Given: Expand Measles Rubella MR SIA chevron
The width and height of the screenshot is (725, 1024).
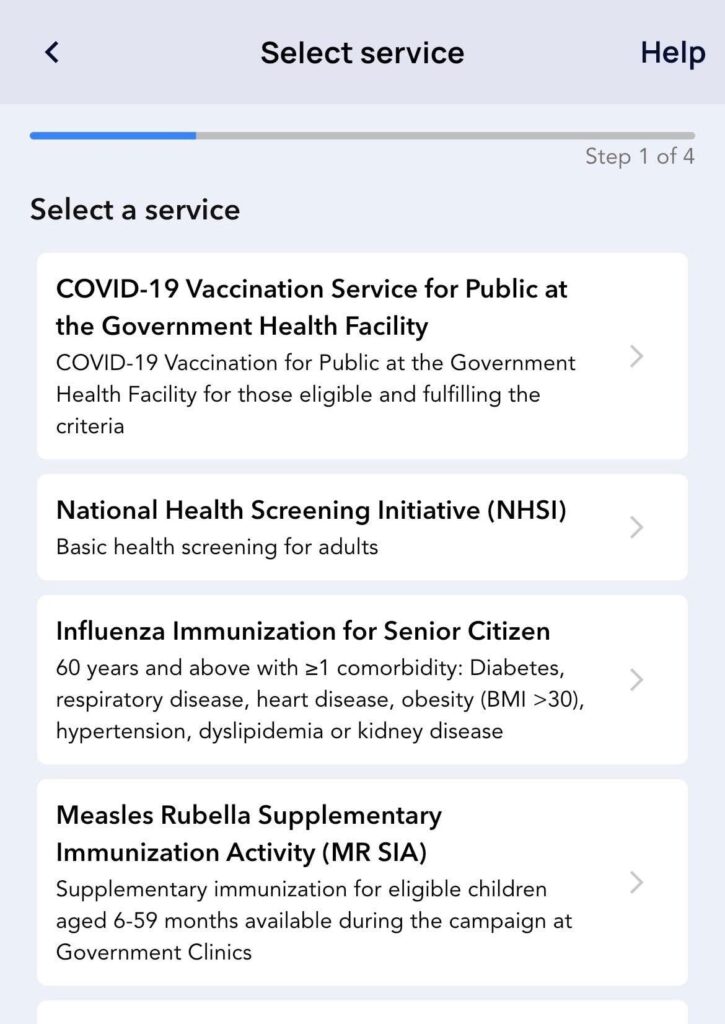Looking at the screenshot, I should click(636, 882).
